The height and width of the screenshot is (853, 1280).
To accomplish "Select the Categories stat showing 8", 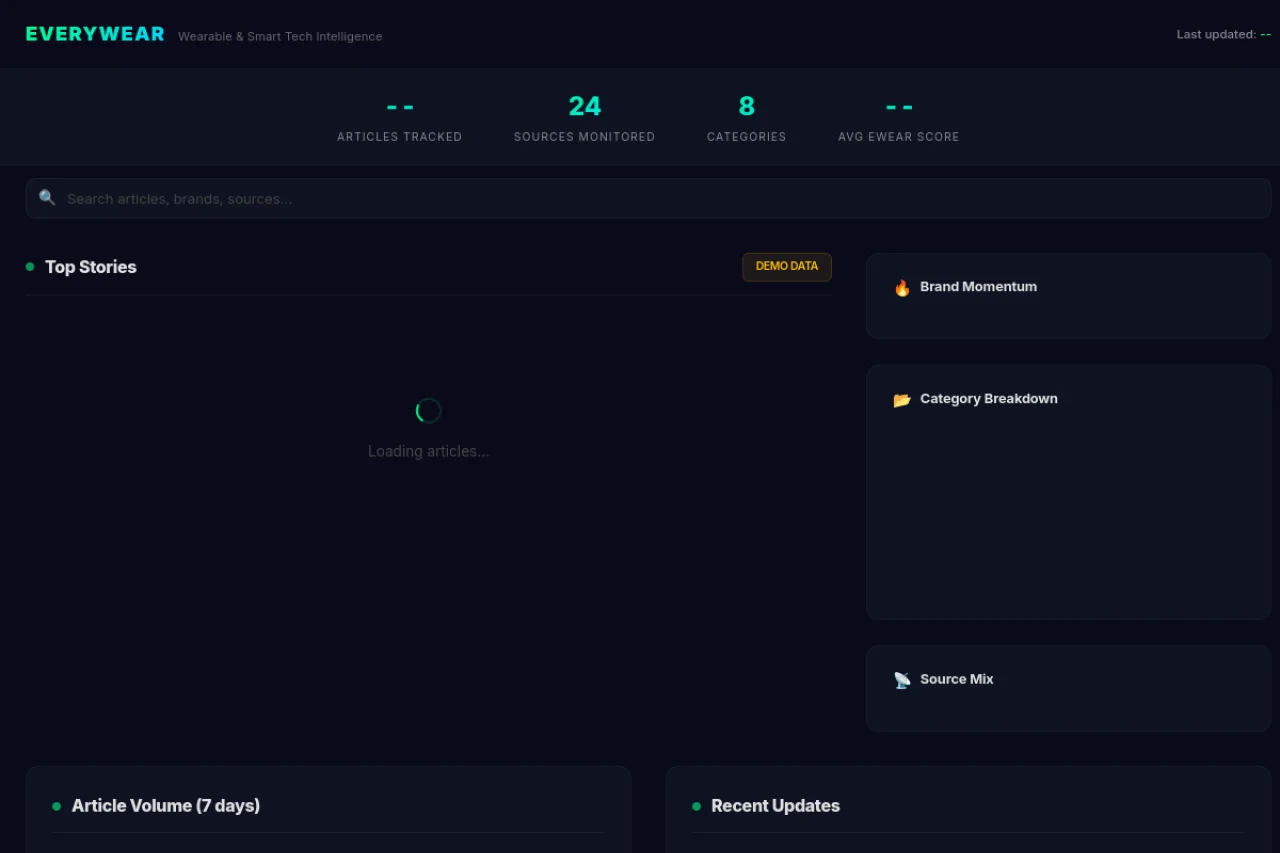I will click(x=746, y=118).
